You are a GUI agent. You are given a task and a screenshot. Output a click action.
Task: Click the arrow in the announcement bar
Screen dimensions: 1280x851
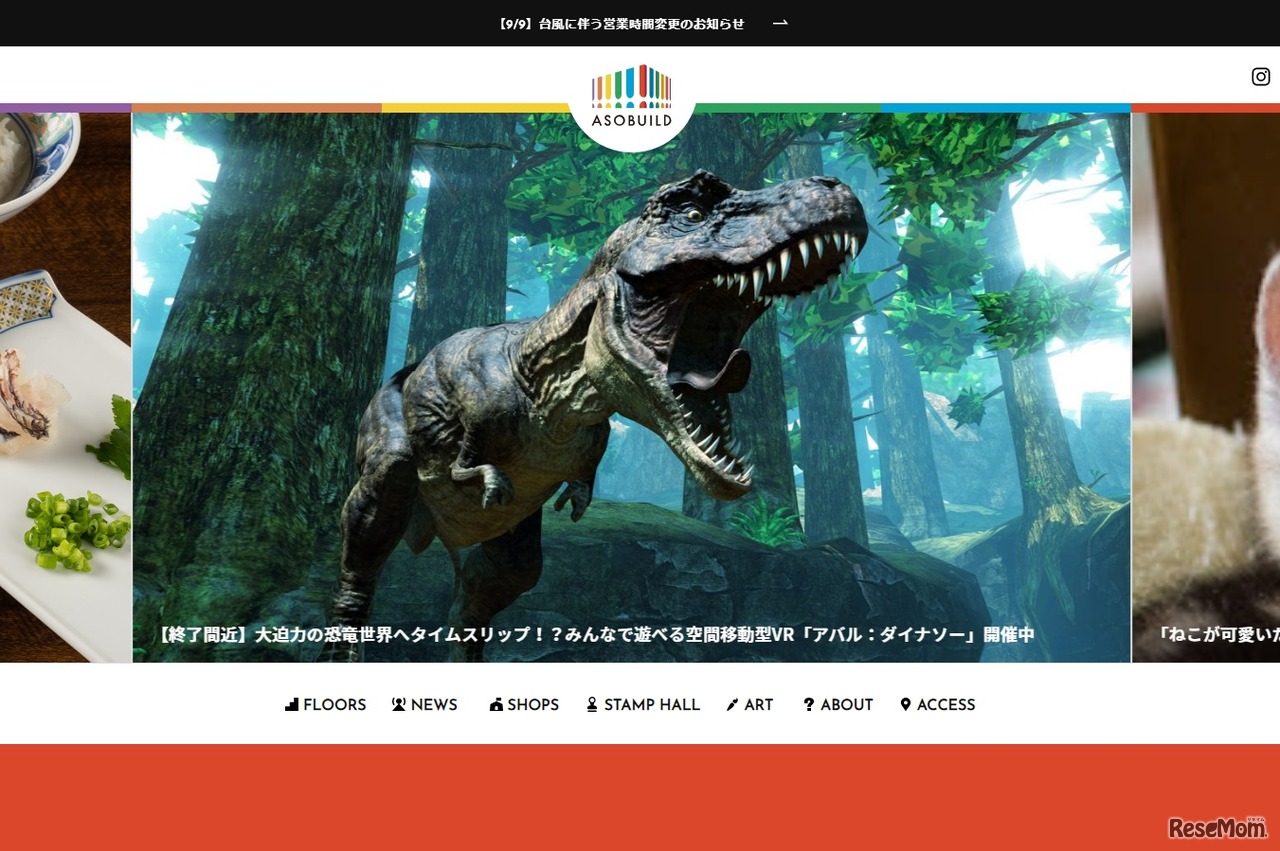[779, 22]
